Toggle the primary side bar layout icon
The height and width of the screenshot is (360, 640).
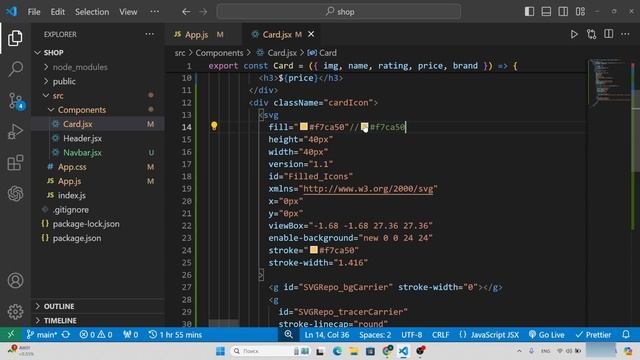(x=529, y=11)
